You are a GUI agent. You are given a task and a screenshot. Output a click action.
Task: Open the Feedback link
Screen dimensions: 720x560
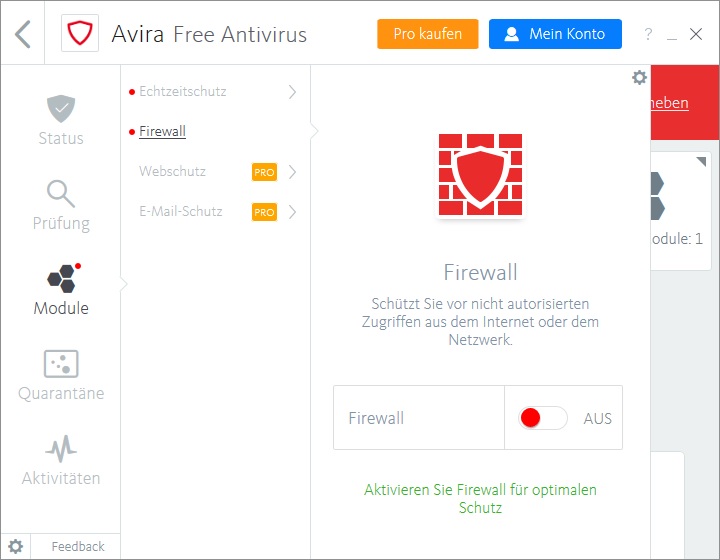tap(78, 546)
